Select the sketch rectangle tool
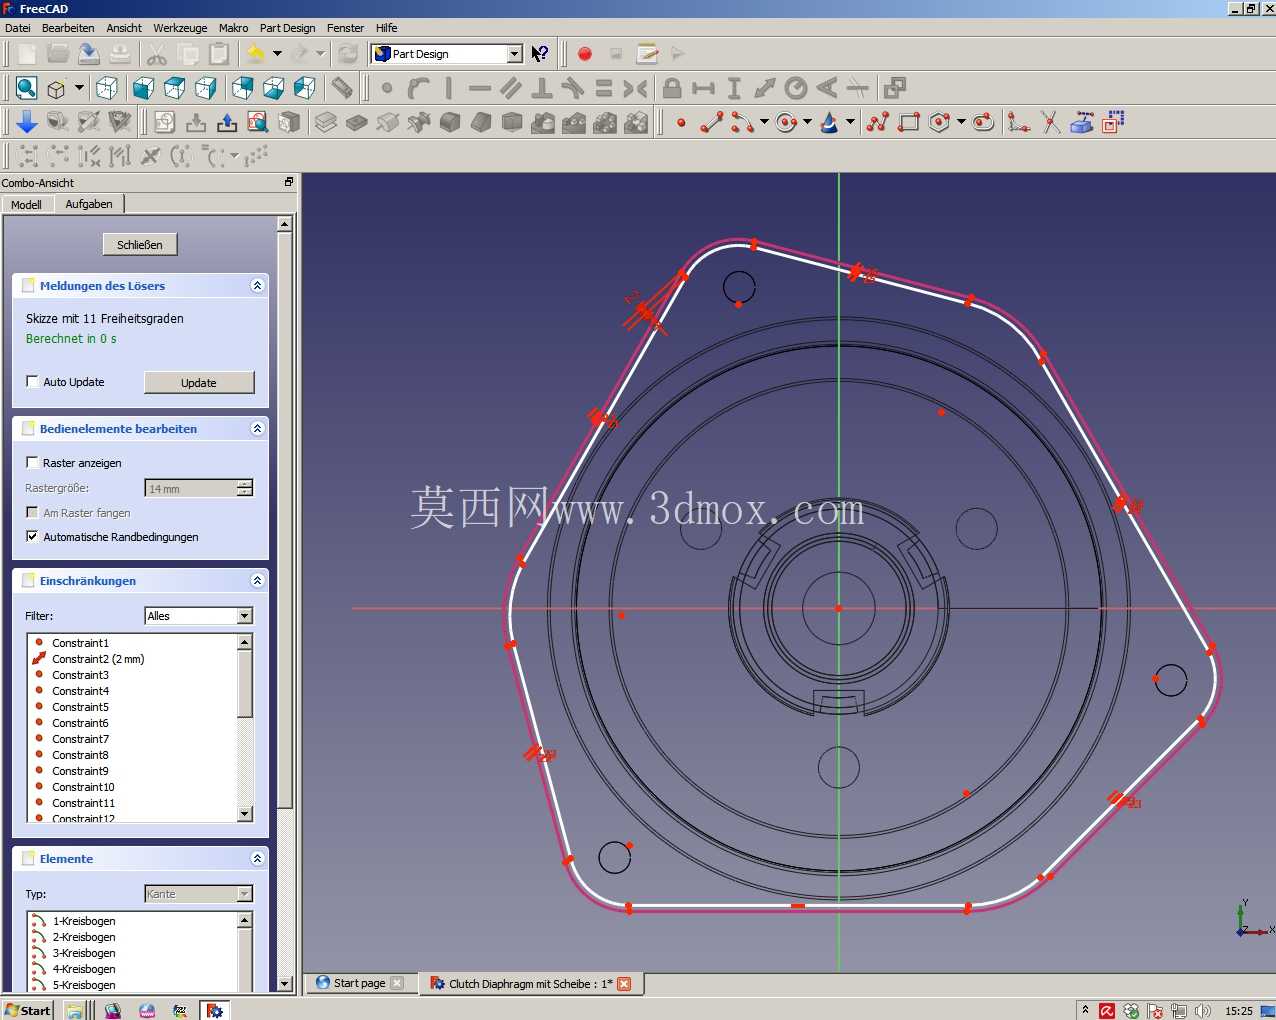The image size is (1276, 1020). 908,122
